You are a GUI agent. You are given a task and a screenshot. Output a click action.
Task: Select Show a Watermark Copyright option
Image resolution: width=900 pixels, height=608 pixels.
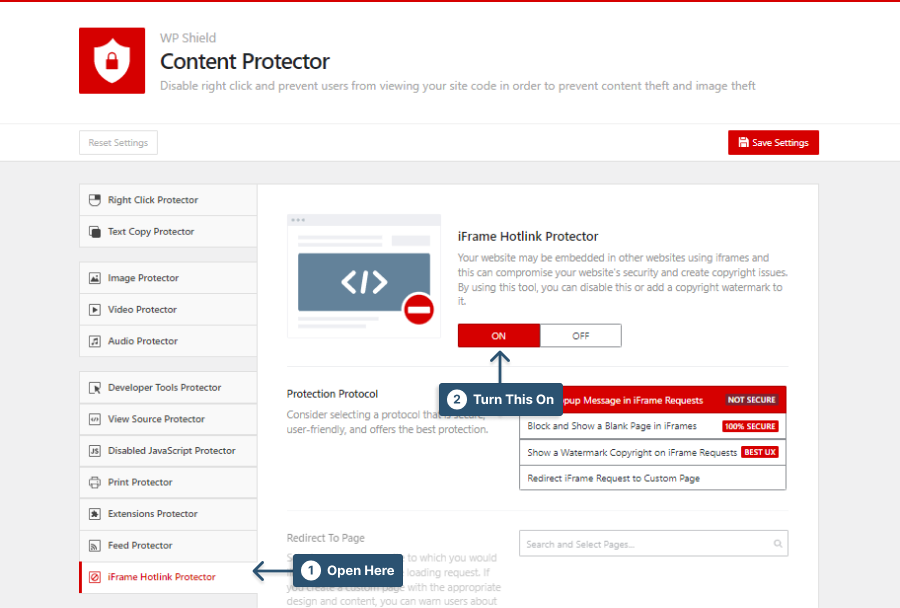[x=653, y=452]
